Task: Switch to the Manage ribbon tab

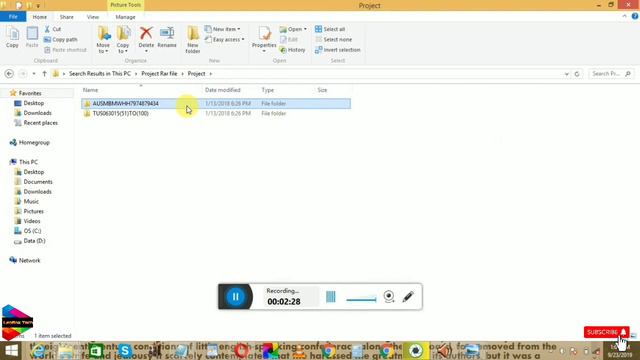Action: click(125, 17)
